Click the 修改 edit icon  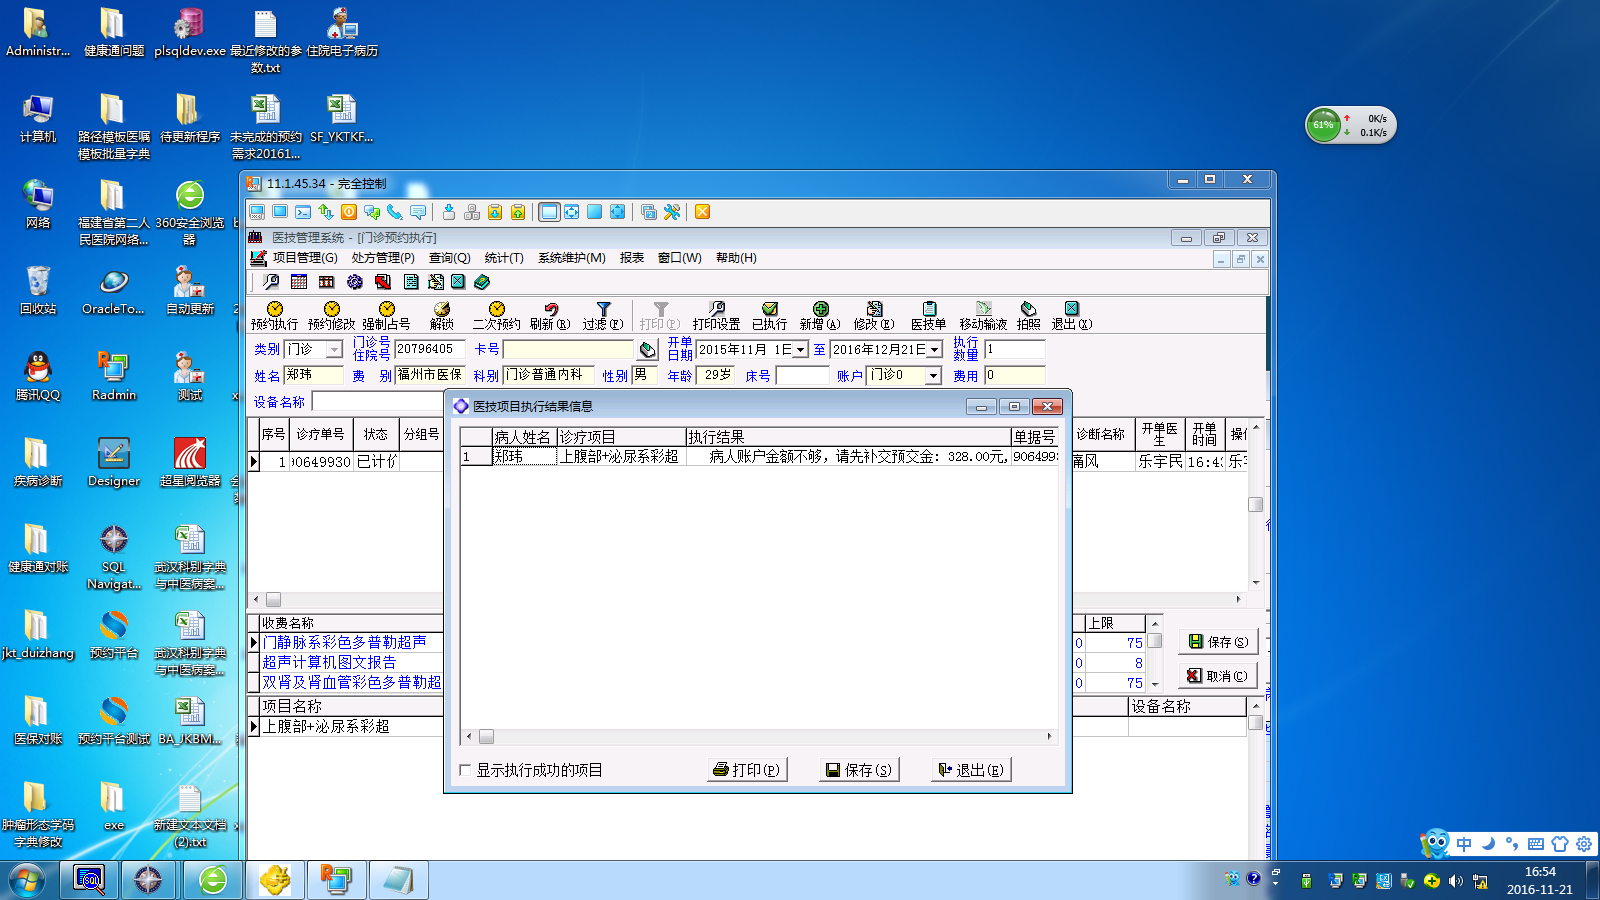point(874,316)
